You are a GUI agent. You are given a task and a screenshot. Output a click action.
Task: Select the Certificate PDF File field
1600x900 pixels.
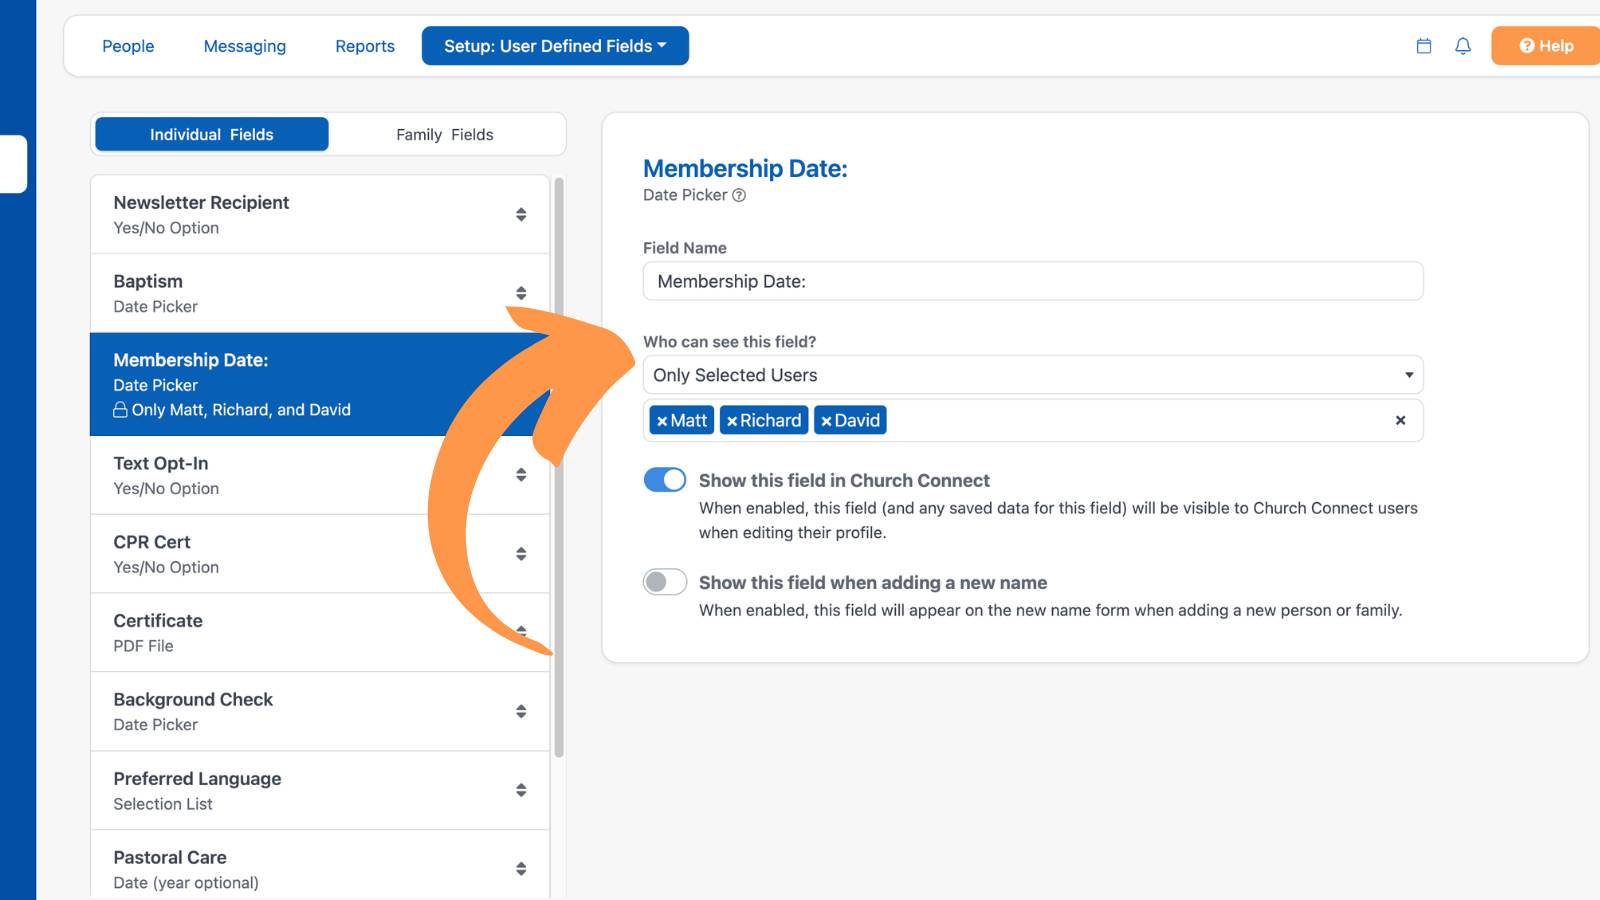click(320, 633)
